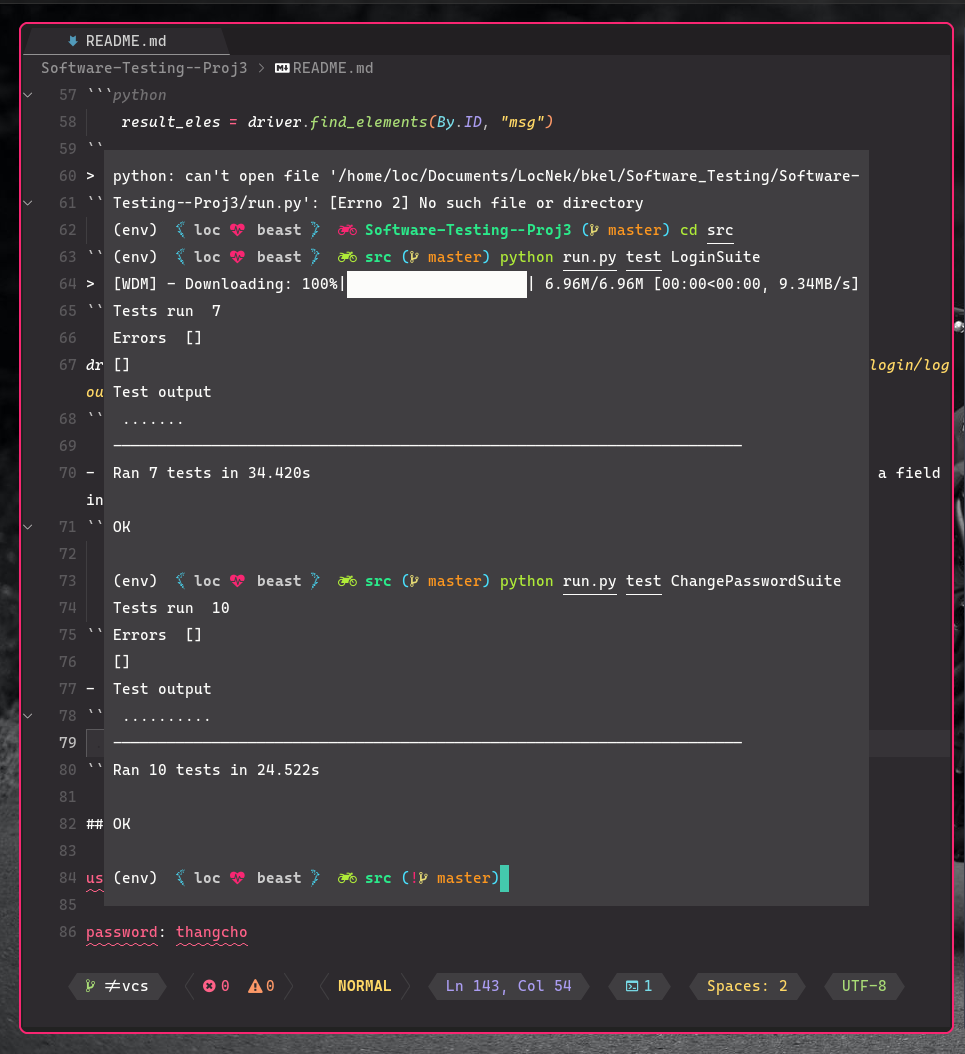This screenshot has height=1054, width=965.
Task: Collapse the fold at line 71
Action: (28, 526)
